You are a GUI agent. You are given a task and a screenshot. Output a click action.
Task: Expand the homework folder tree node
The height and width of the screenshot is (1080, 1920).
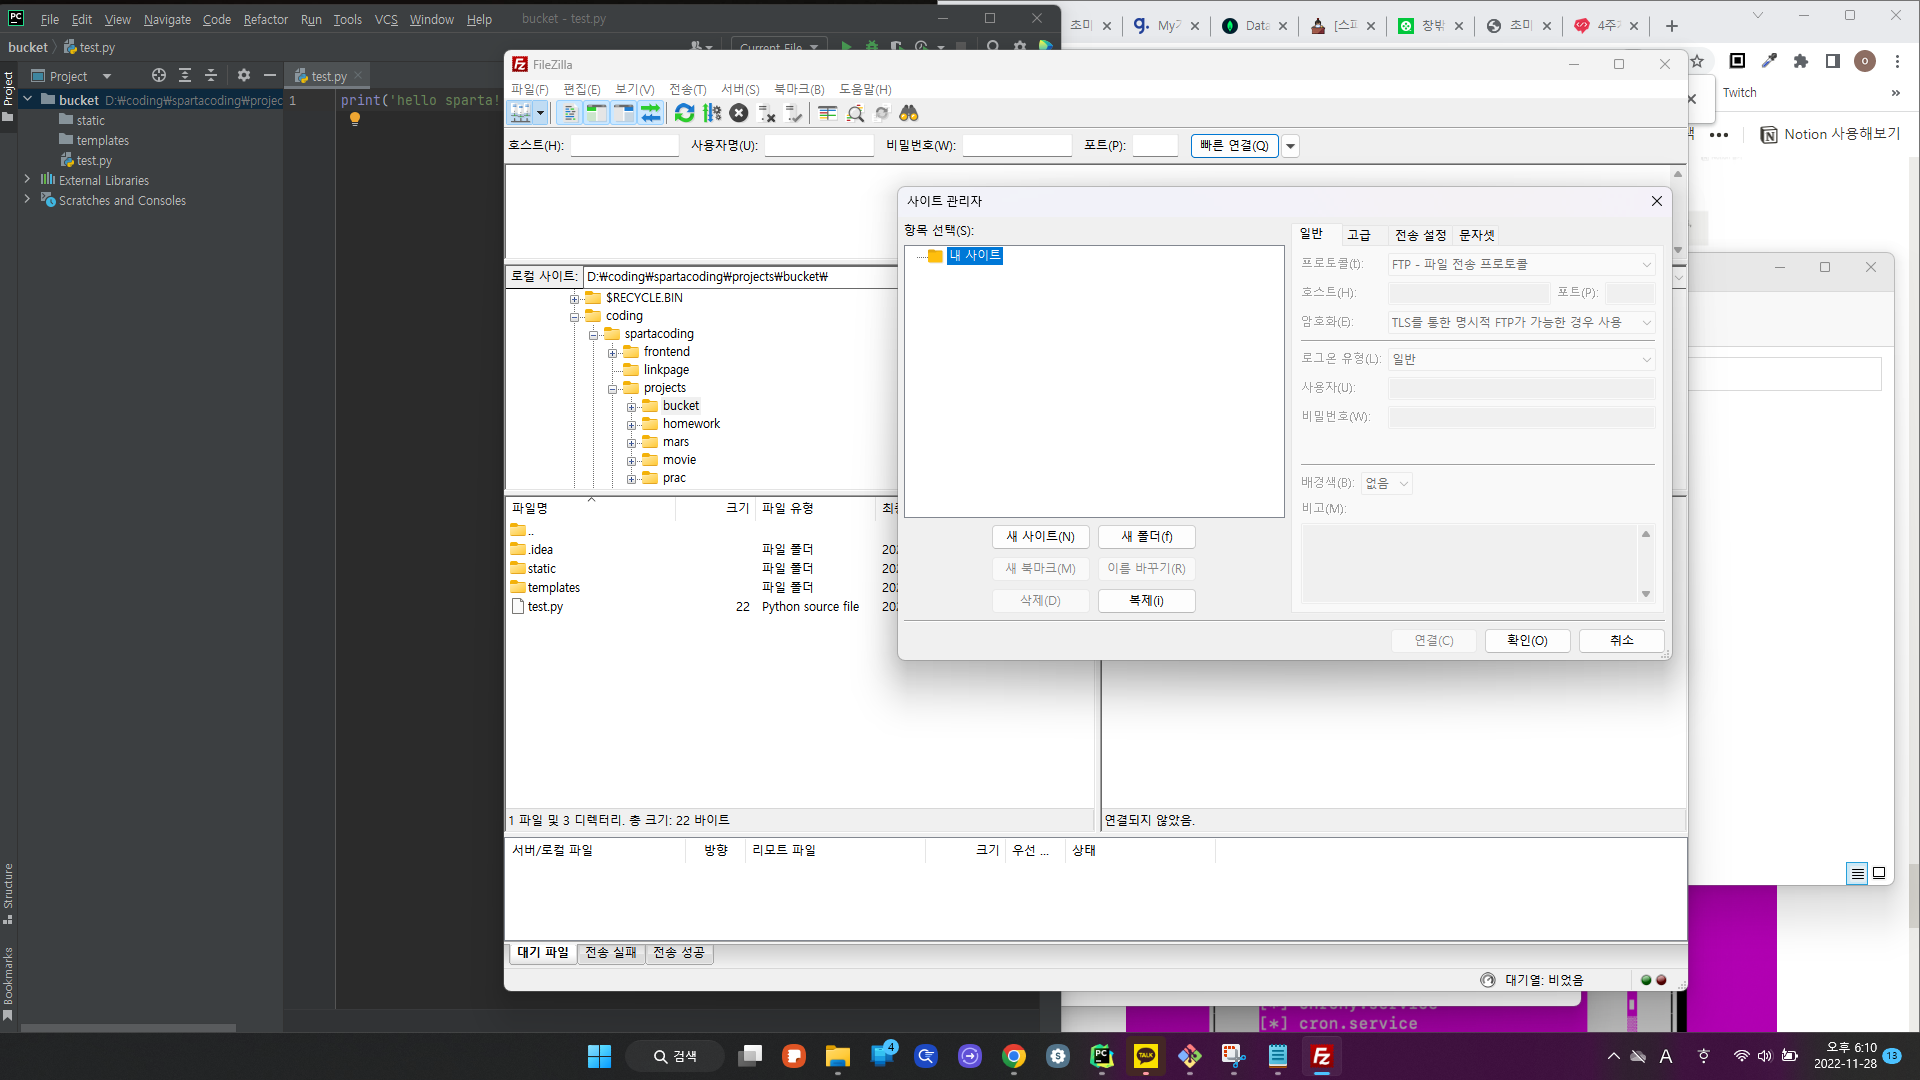point(632,425)
